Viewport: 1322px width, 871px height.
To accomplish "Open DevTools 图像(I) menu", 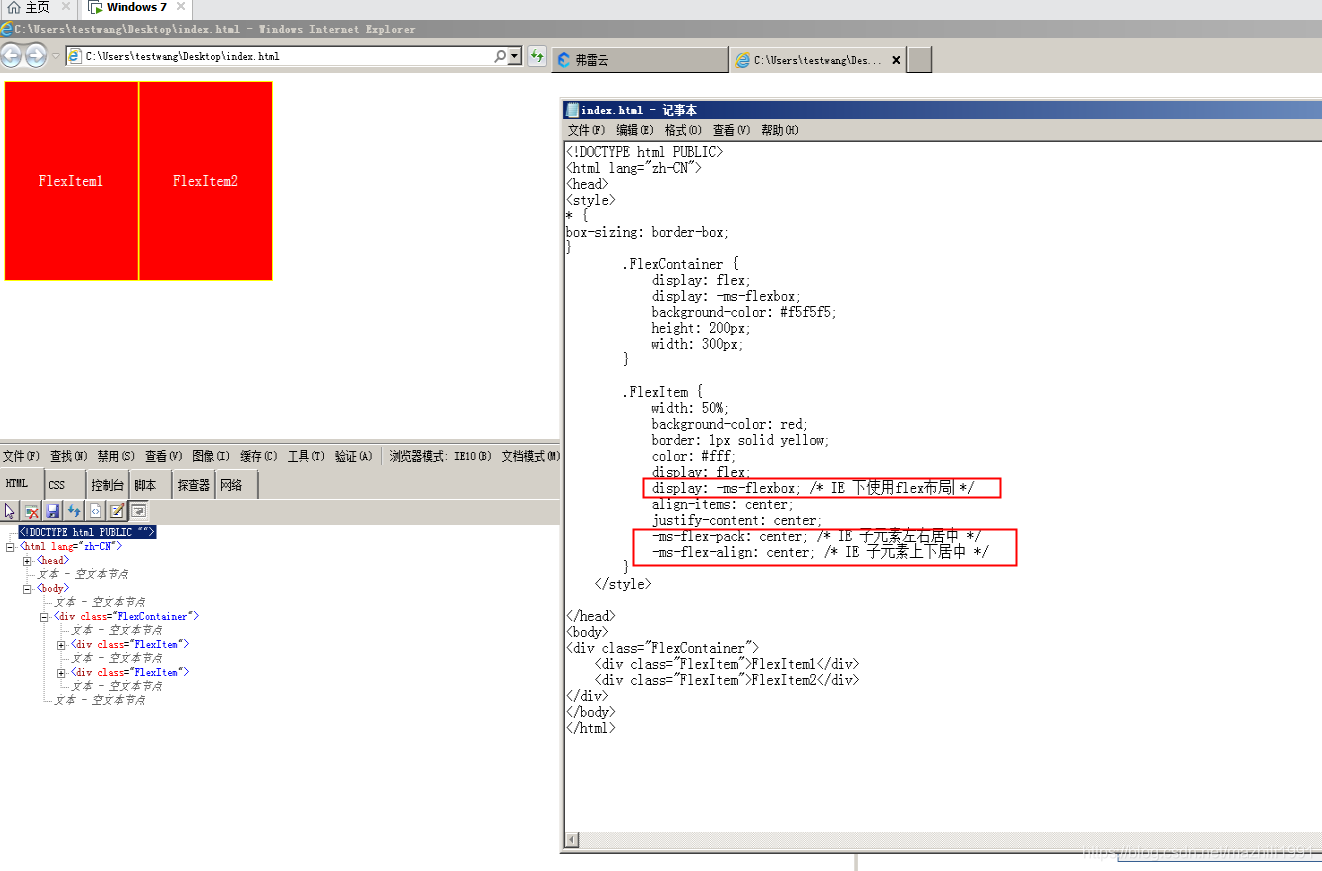I will [x=210, y=456].
